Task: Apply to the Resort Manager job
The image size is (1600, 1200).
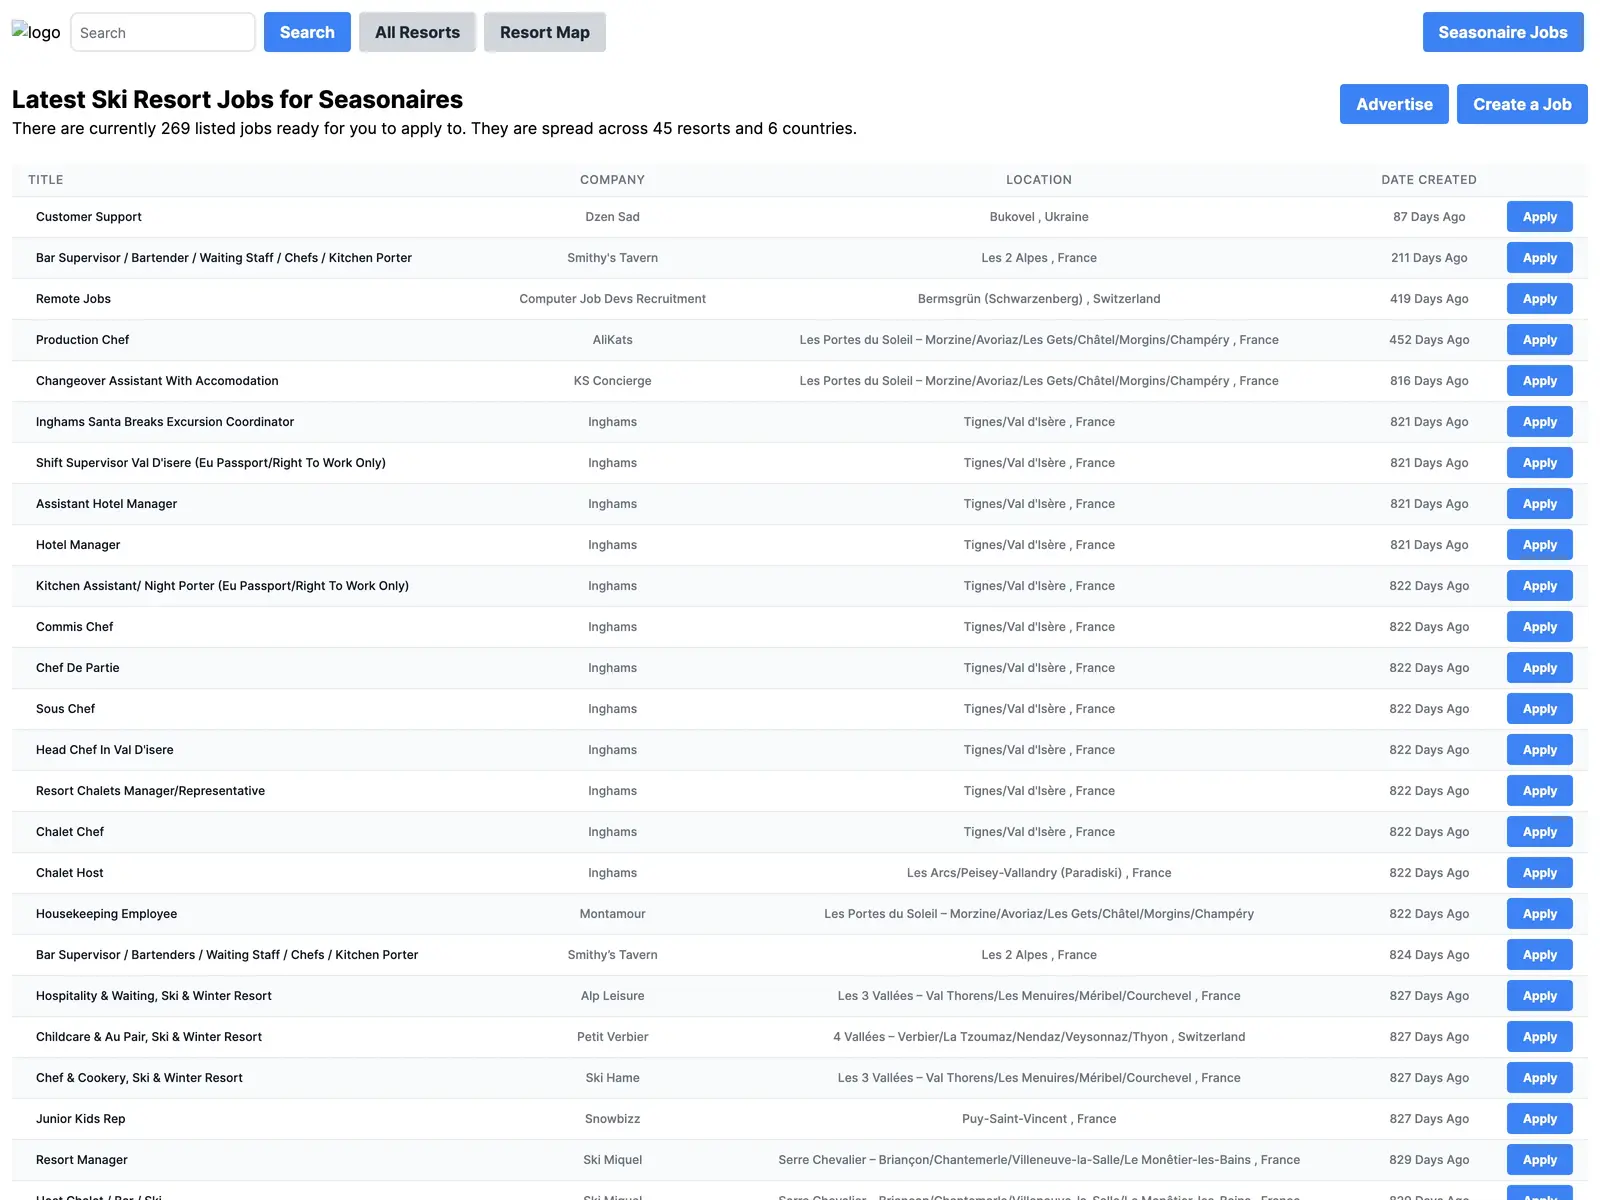Action: (x=1540, y=1160)
